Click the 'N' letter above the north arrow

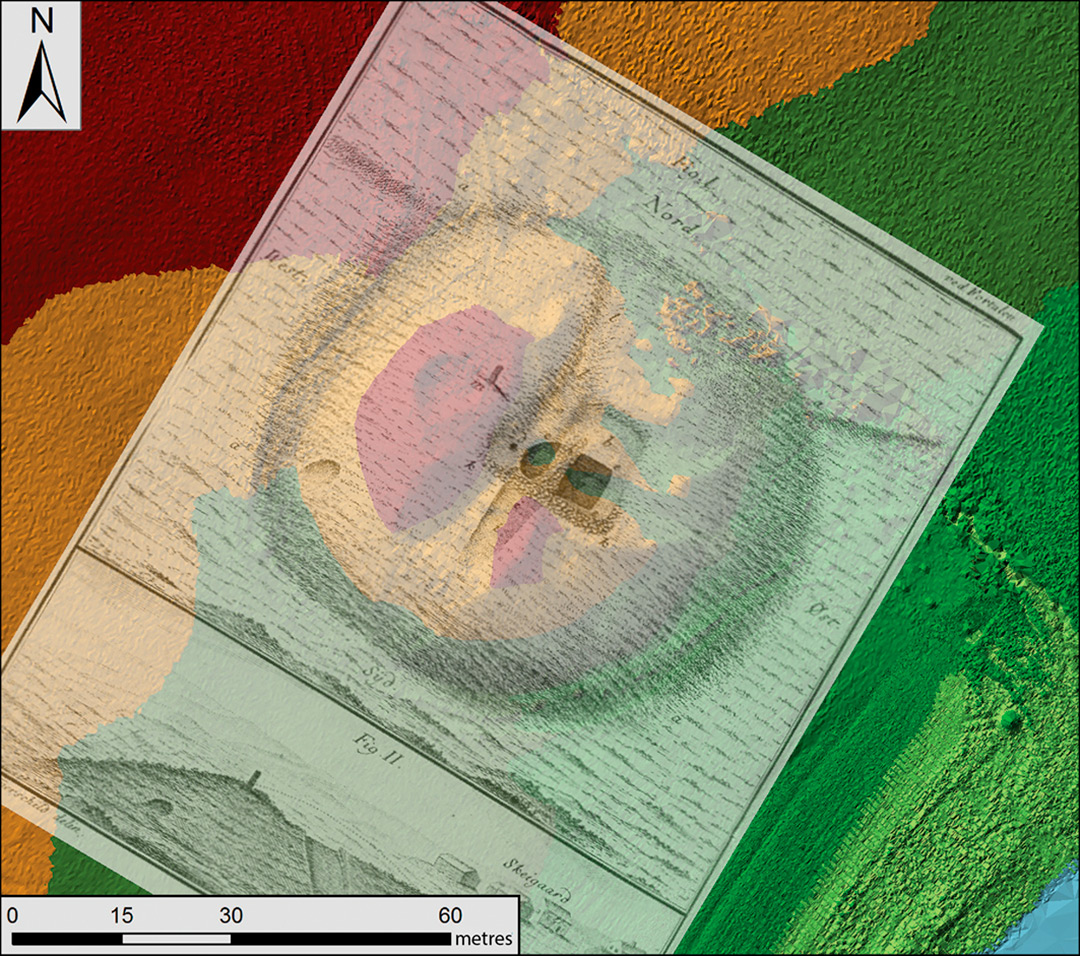[x=41, y=22]
